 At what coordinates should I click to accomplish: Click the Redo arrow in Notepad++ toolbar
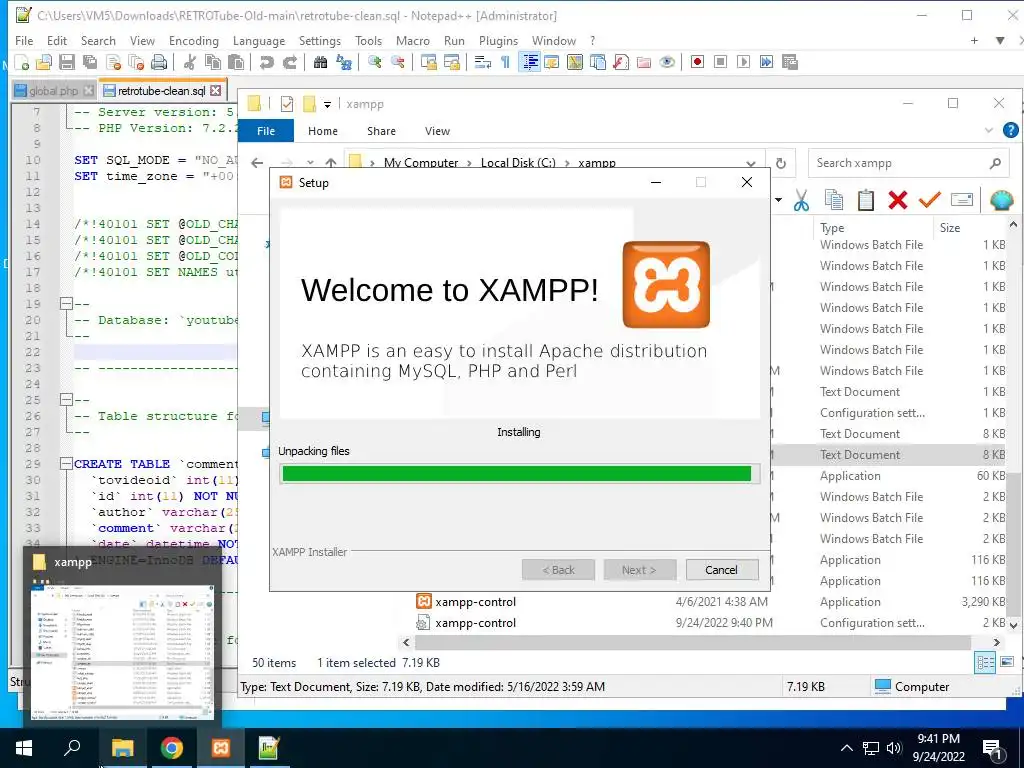point(290,63)
